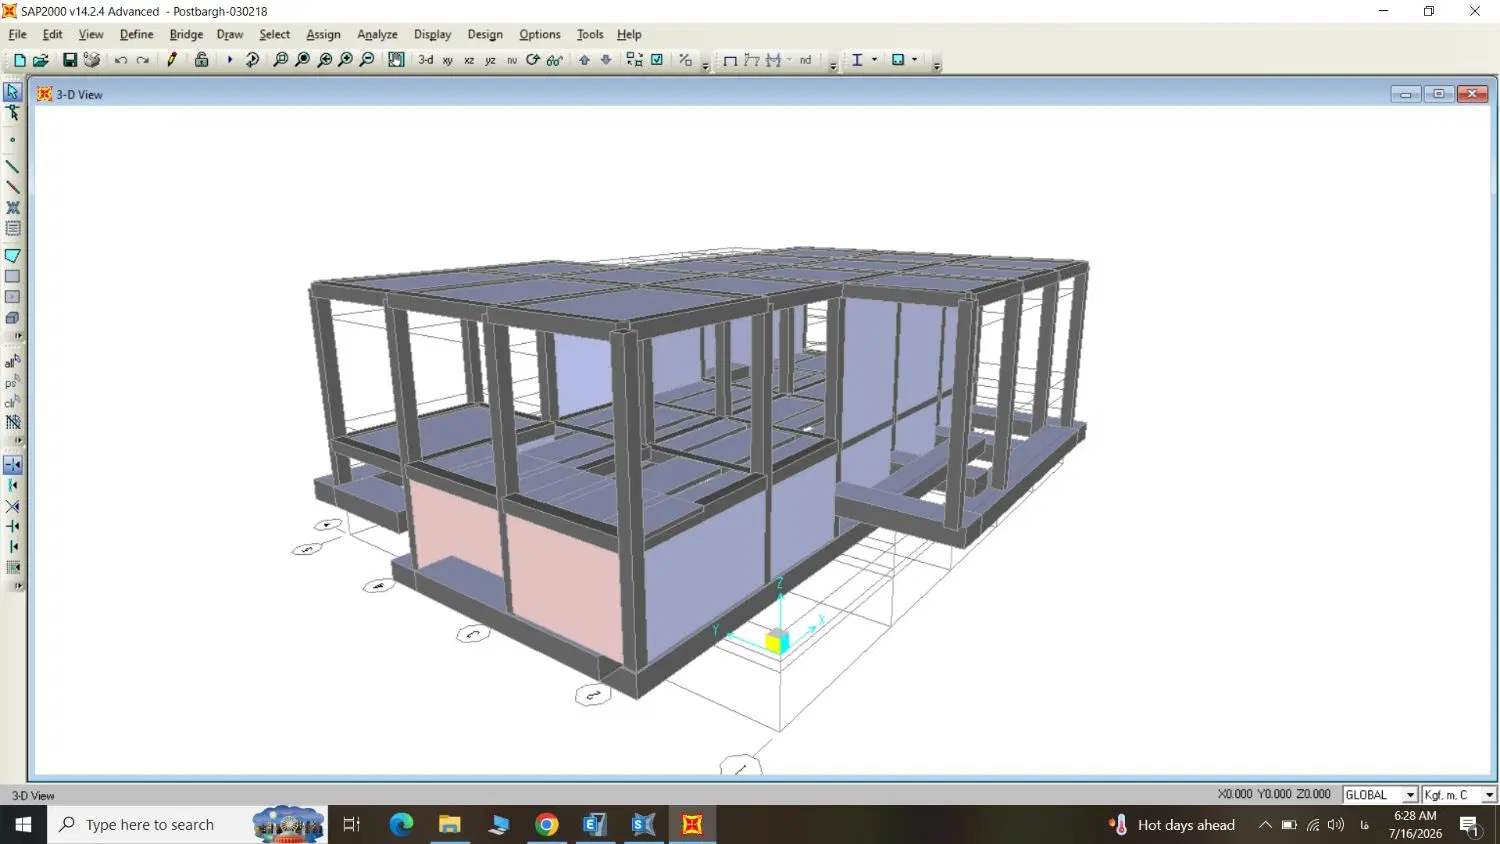The height and width of the screenshot is (844, 1500).
Task: Click the Save Model floppy icon
Action: [x=70, y=60]
